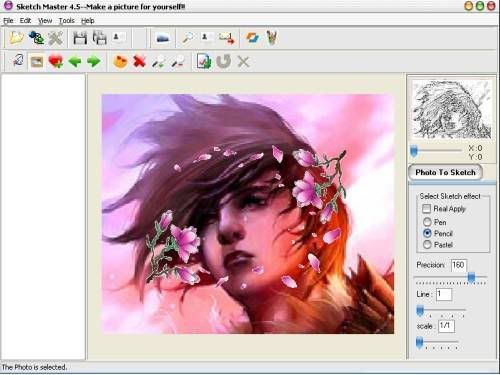Click the red X delete icon
Screen dimensions: 500x375
pyautogui.click(x=139, y=62)
